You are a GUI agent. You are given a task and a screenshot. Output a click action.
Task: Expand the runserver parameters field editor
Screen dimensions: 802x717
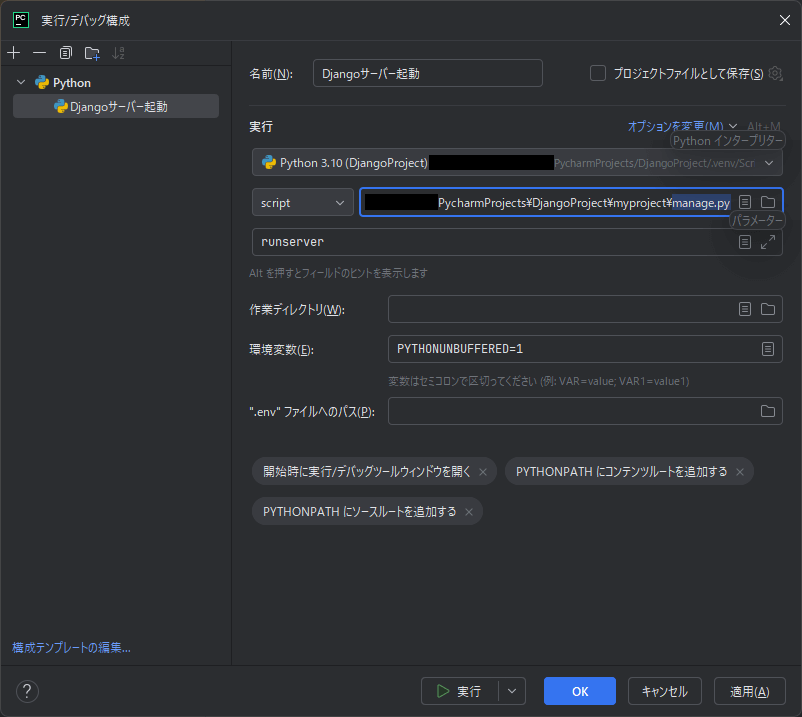[x=768, y=242]
